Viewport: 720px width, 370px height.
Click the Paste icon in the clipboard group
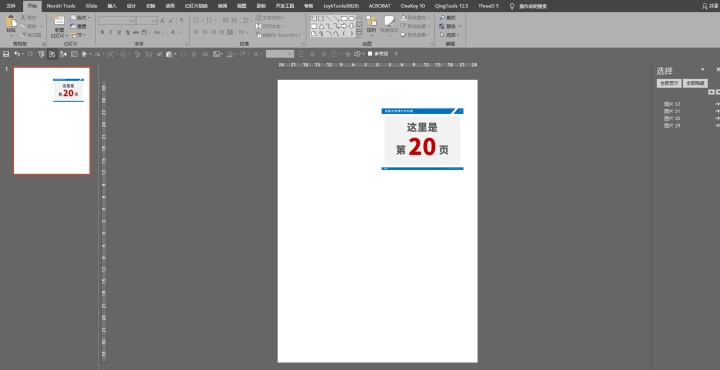[11, 22]
